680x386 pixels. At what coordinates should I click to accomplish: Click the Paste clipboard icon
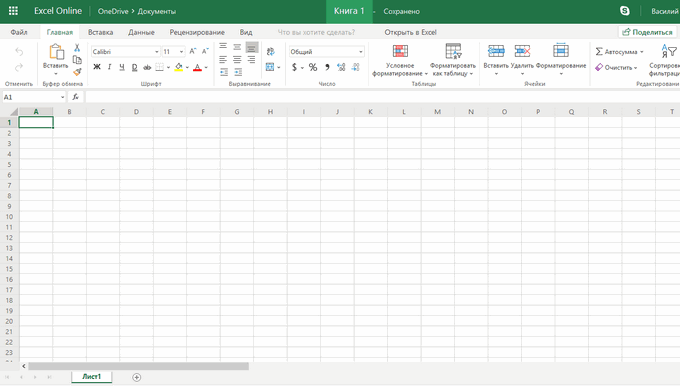point(56,52)
